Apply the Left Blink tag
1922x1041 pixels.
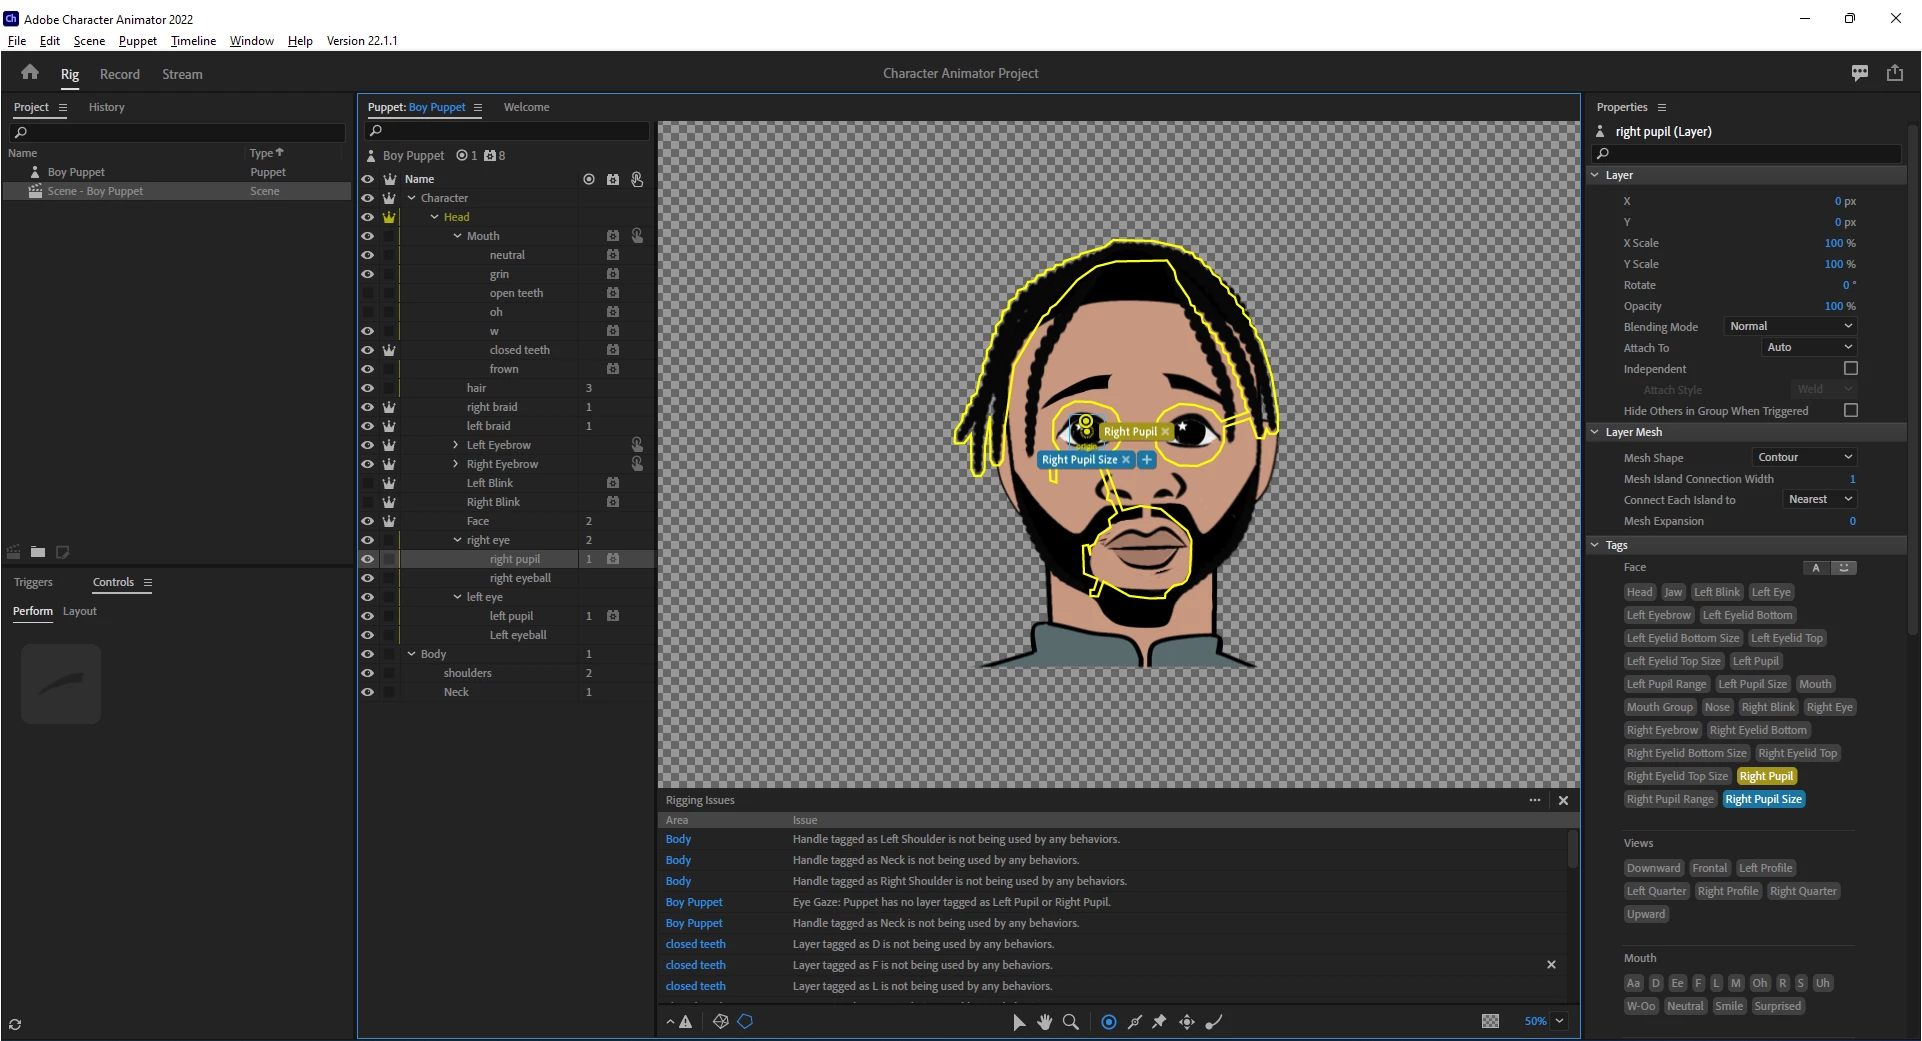tap(1717, 592)
